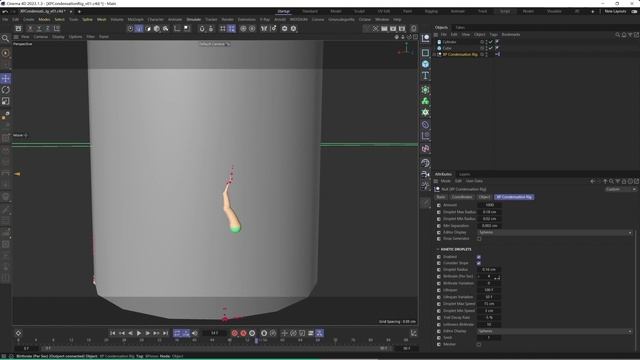Switch to the Layers tab in Attributes
Viewport: 640px width, 360px height.
464,174
